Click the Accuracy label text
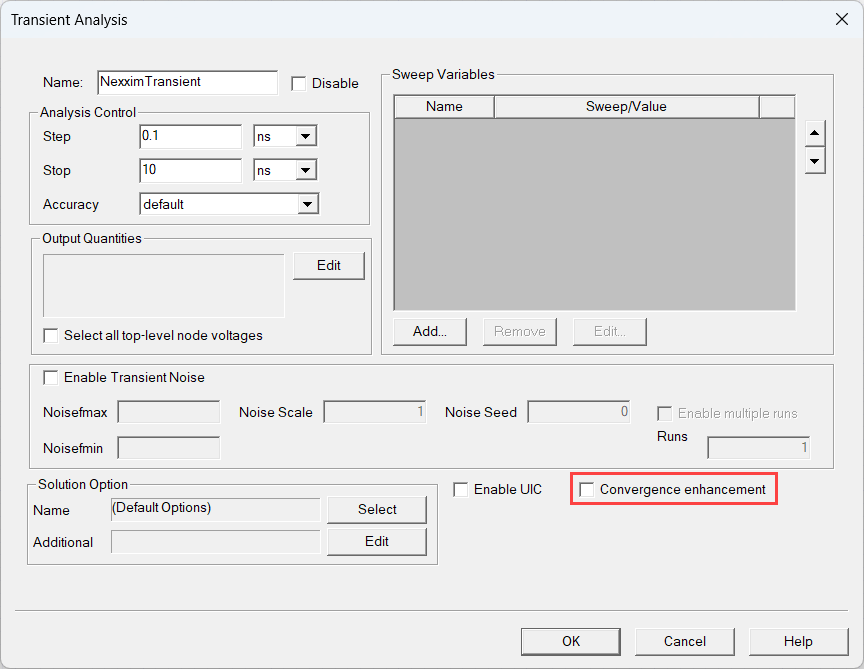This screenshot has height=669, width=864. click(71, 204)
